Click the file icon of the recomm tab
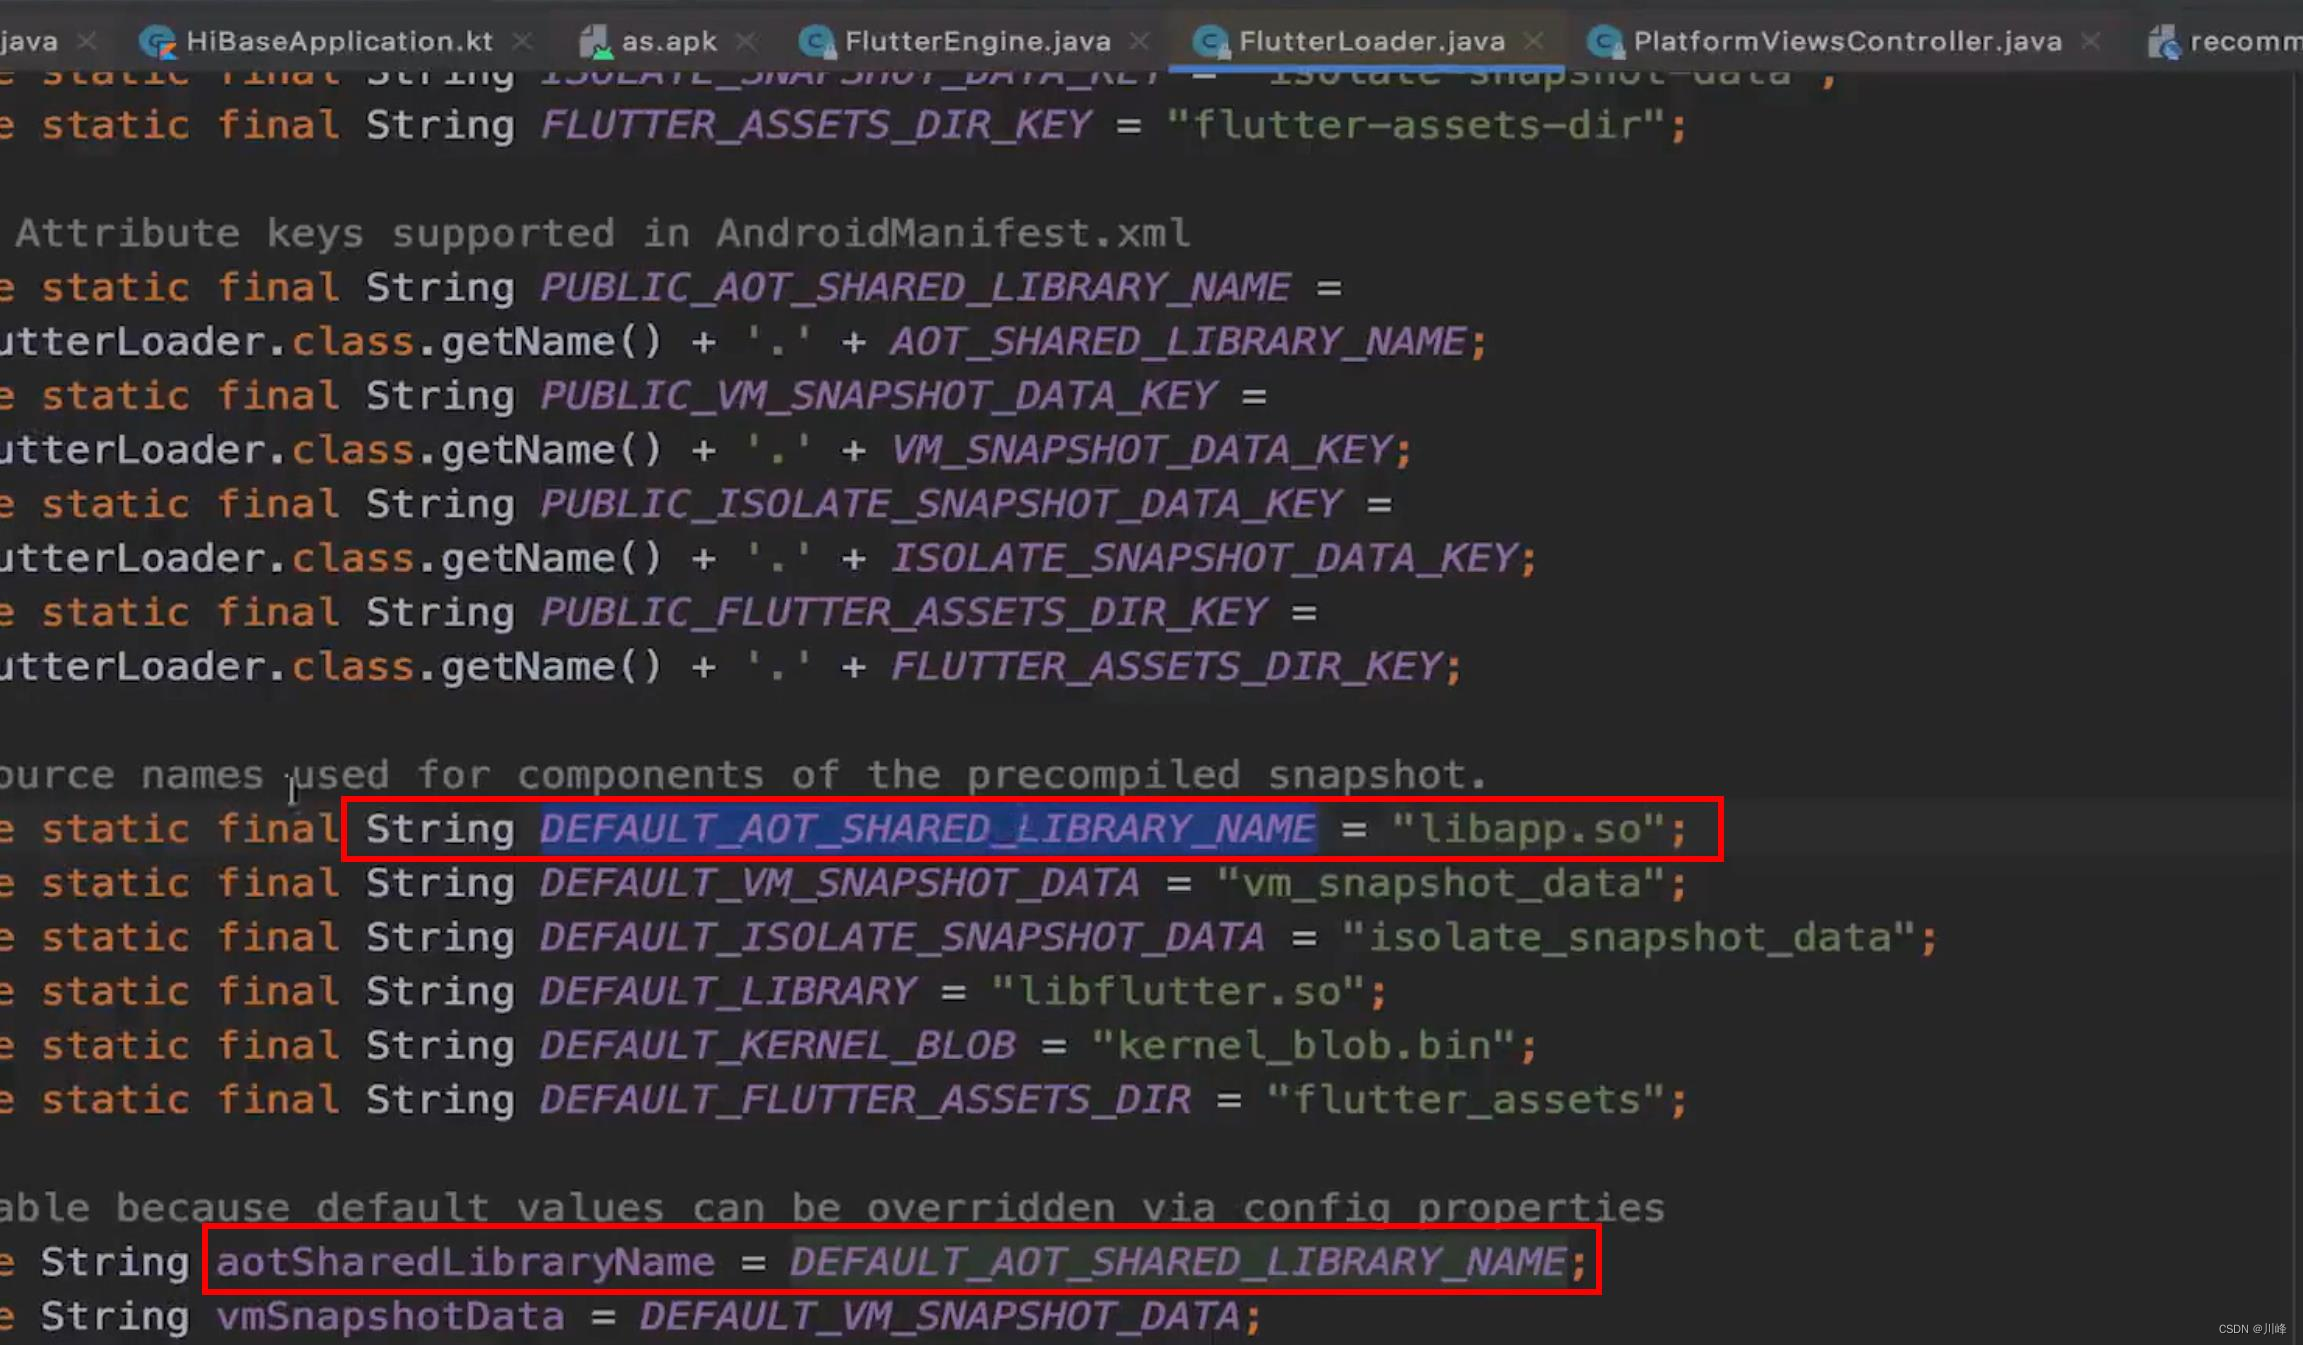The image size is (2303, 1345). click(x=2164, y=42)
